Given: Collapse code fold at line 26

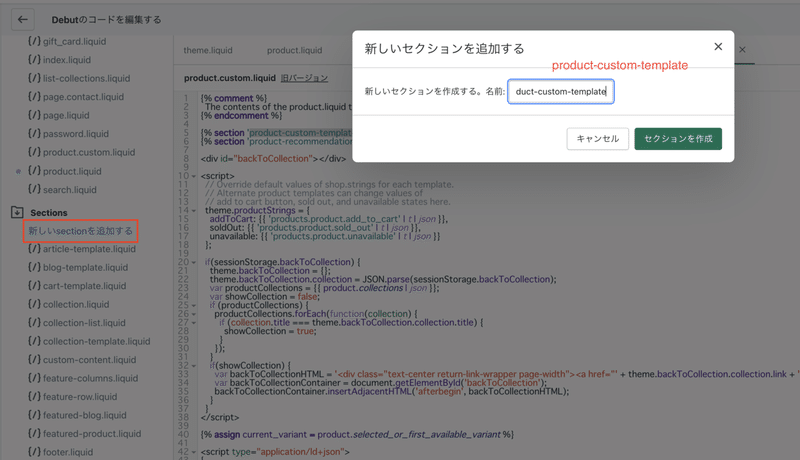Looking at the screenshot, I should [x=194, y=314].
